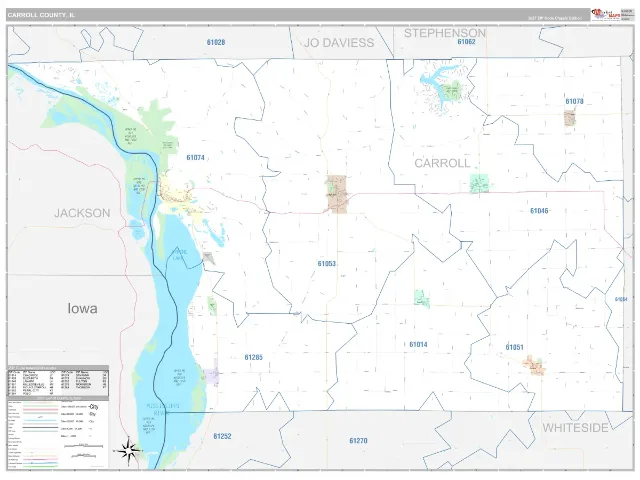
Task: Click the JACKSON county label
Action: pyautogui.click(x=82, y=213)
